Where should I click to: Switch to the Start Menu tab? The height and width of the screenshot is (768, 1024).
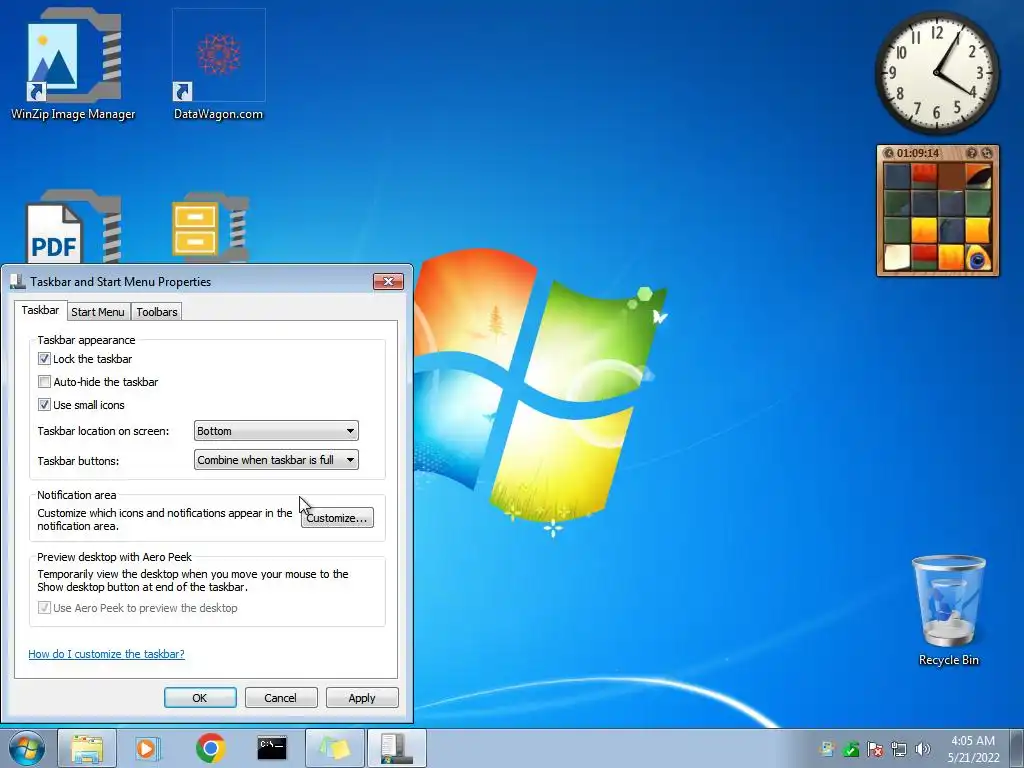pos(98,312)
